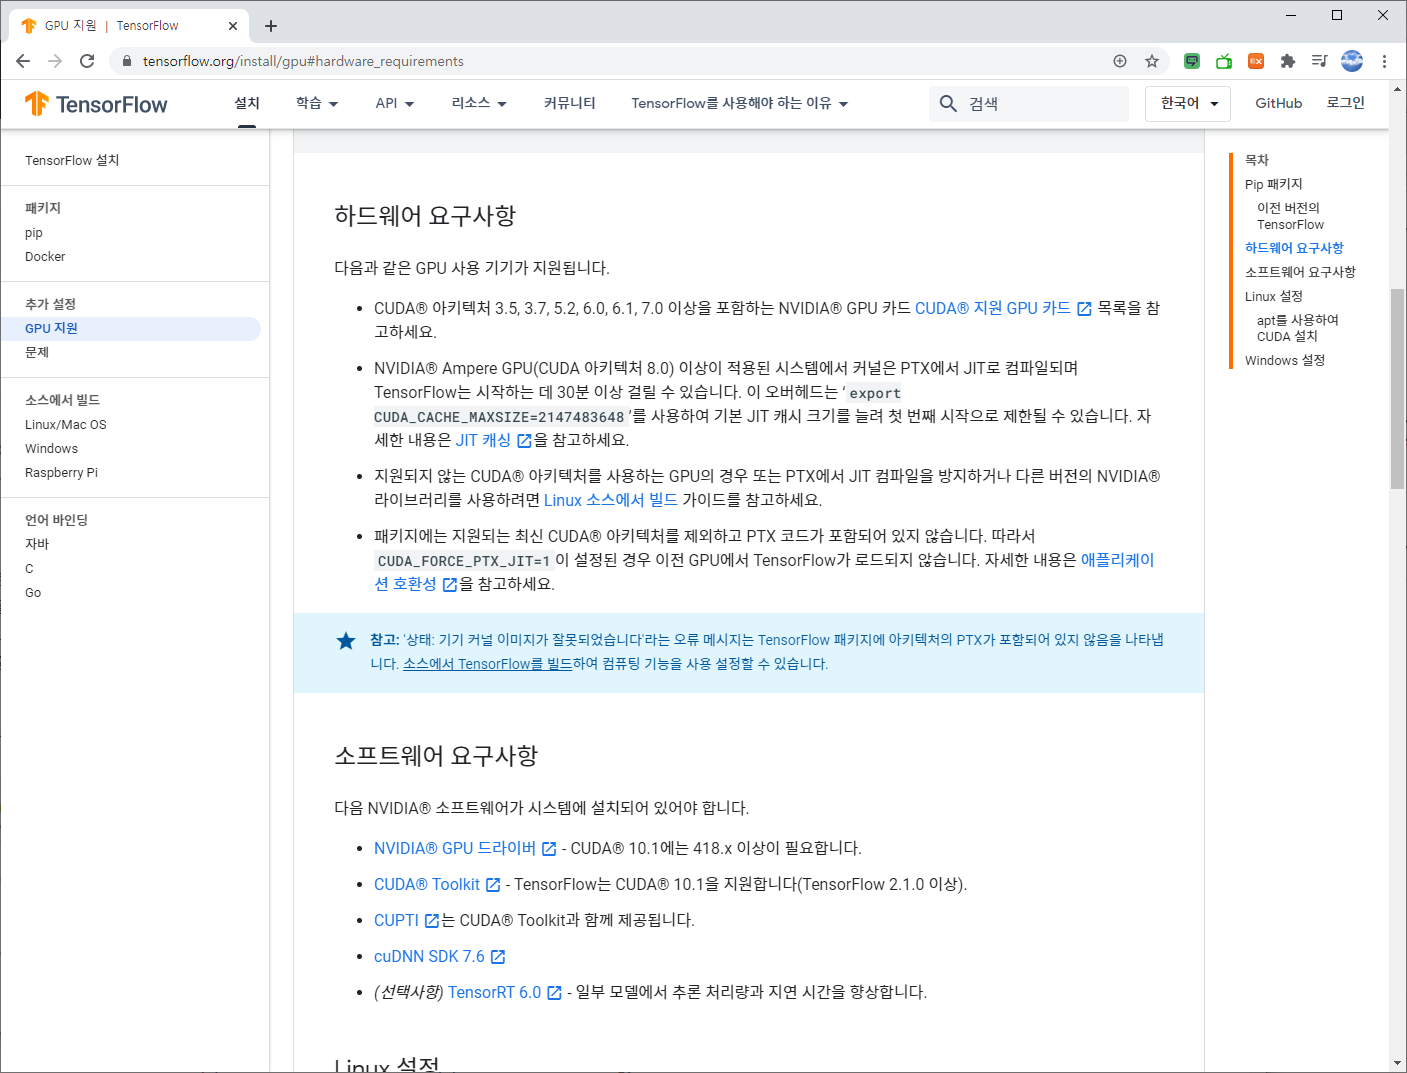Select Go in sidebar
The height and width of the screenshot is (1073, 1407).
pyautogui.click(x=33, y=593)
